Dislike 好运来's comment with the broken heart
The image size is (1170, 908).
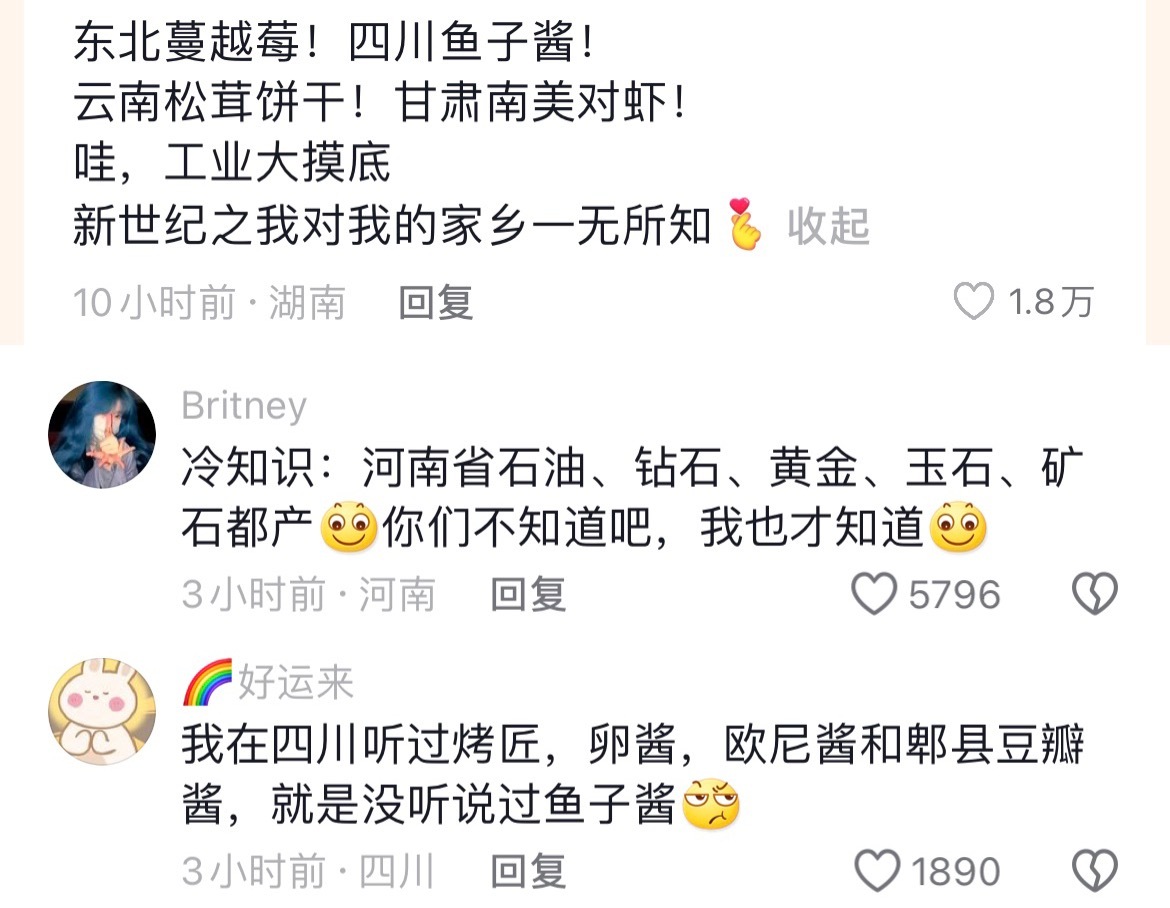1095,871
